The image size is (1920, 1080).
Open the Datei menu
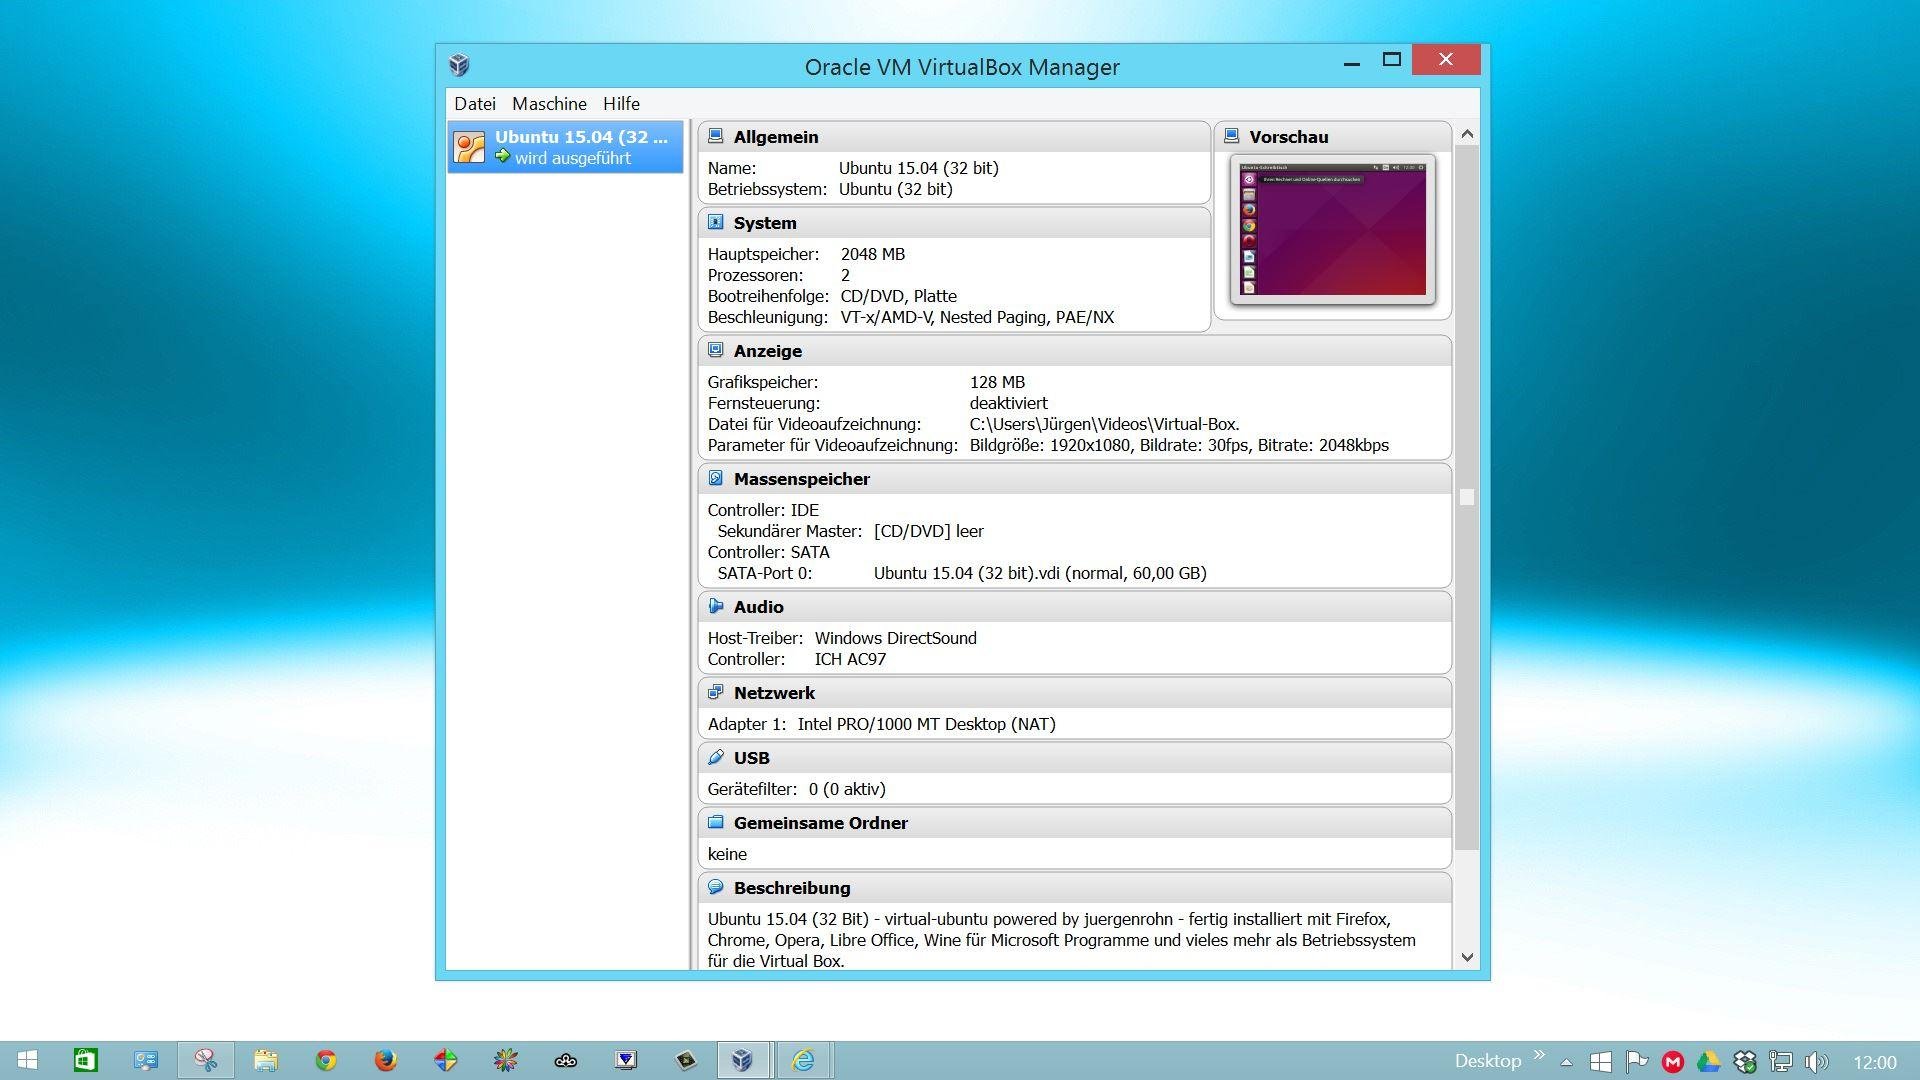(474, 104)
